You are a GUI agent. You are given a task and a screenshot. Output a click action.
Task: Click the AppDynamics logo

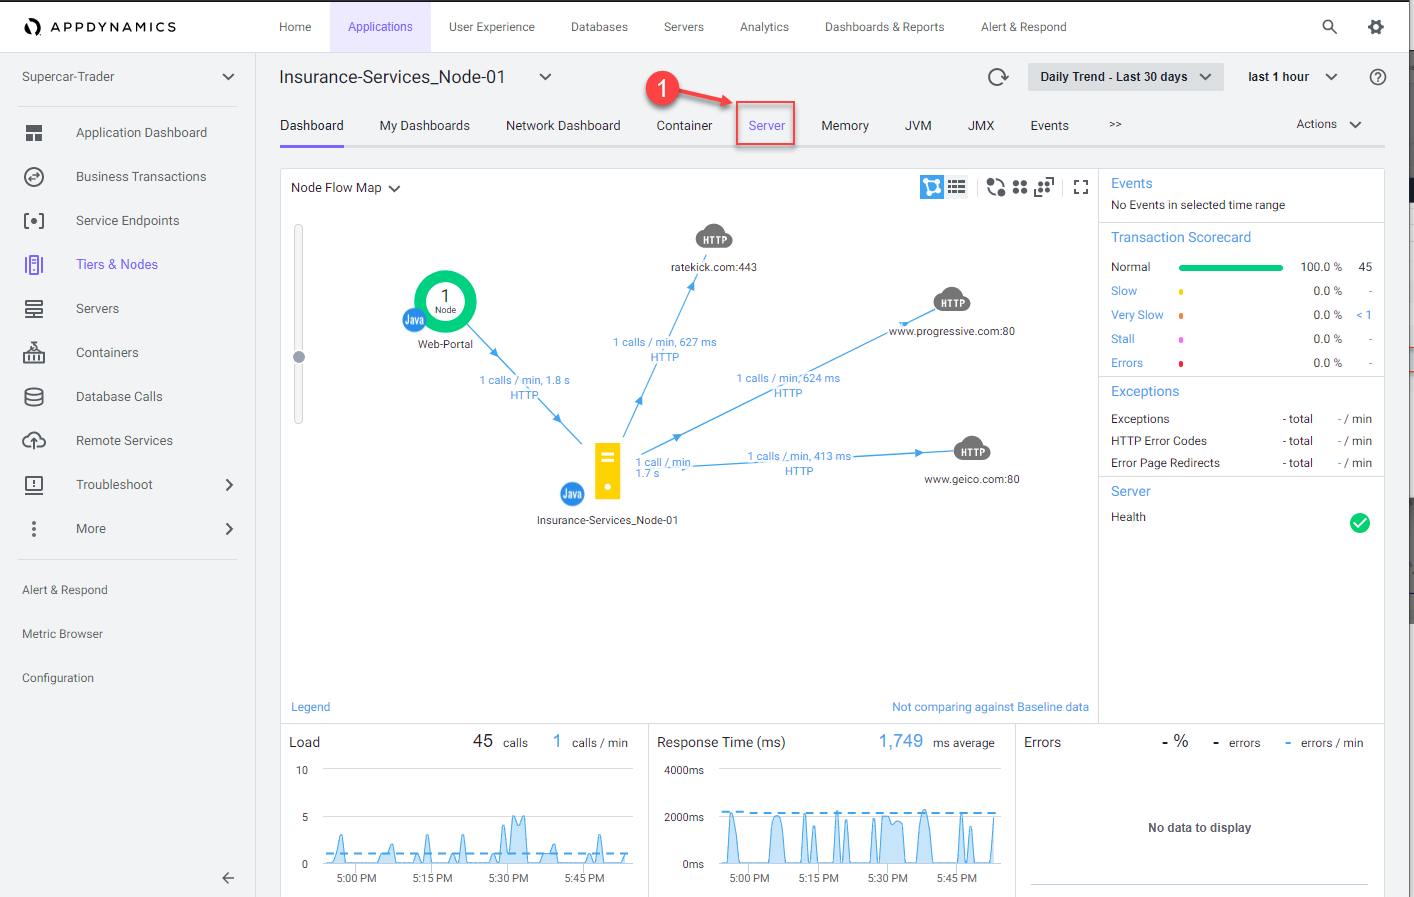[x=100, y=27]
